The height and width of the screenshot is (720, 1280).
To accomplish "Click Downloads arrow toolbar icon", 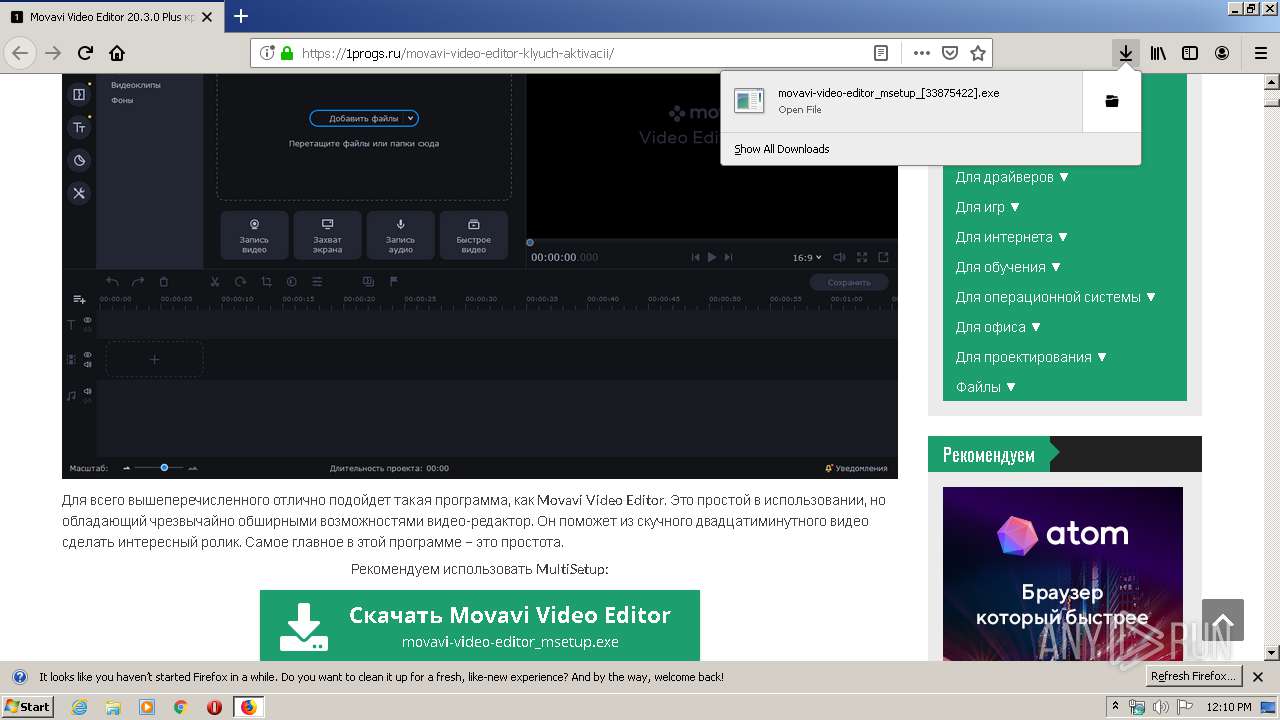I will click(1126, 53).
